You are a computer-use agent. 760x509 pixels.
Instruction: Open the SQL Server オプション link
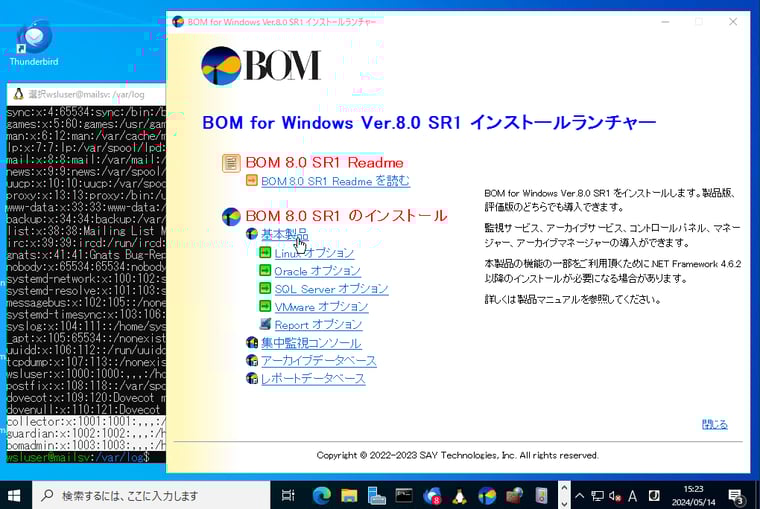click(x=331, y=289)
